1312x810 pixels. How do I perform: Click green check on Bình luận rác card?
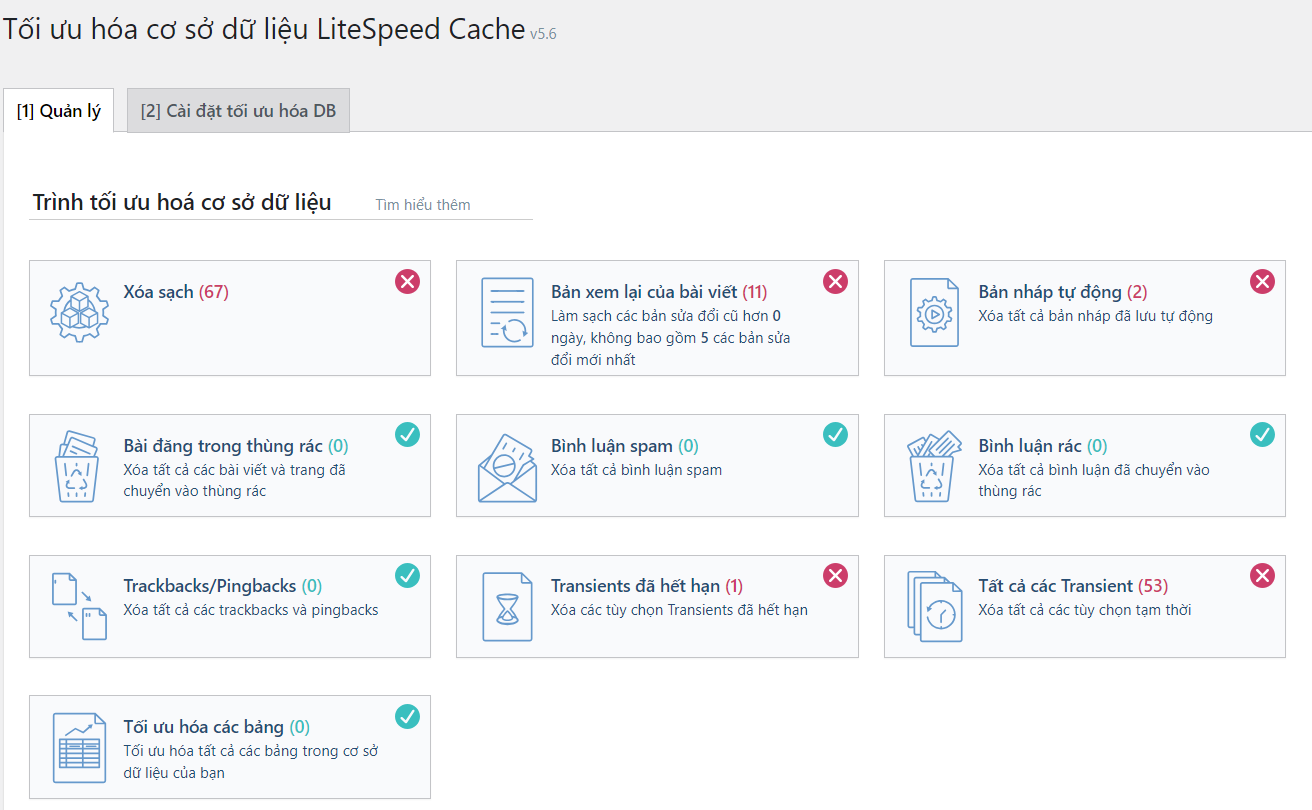tap(1263, 435)
